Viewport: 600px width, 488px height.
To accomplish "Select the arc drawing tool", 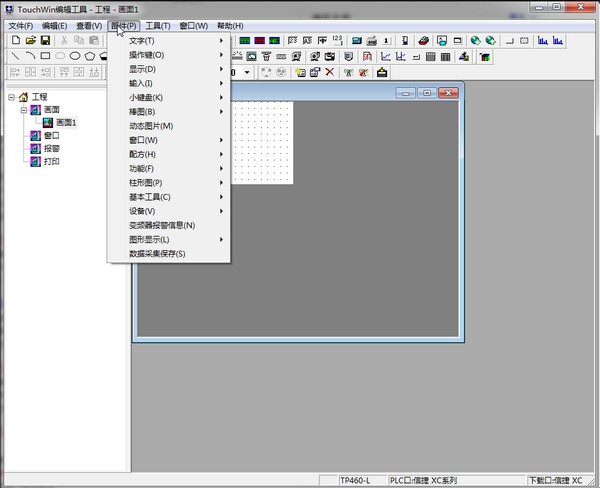I will point(30,57).
